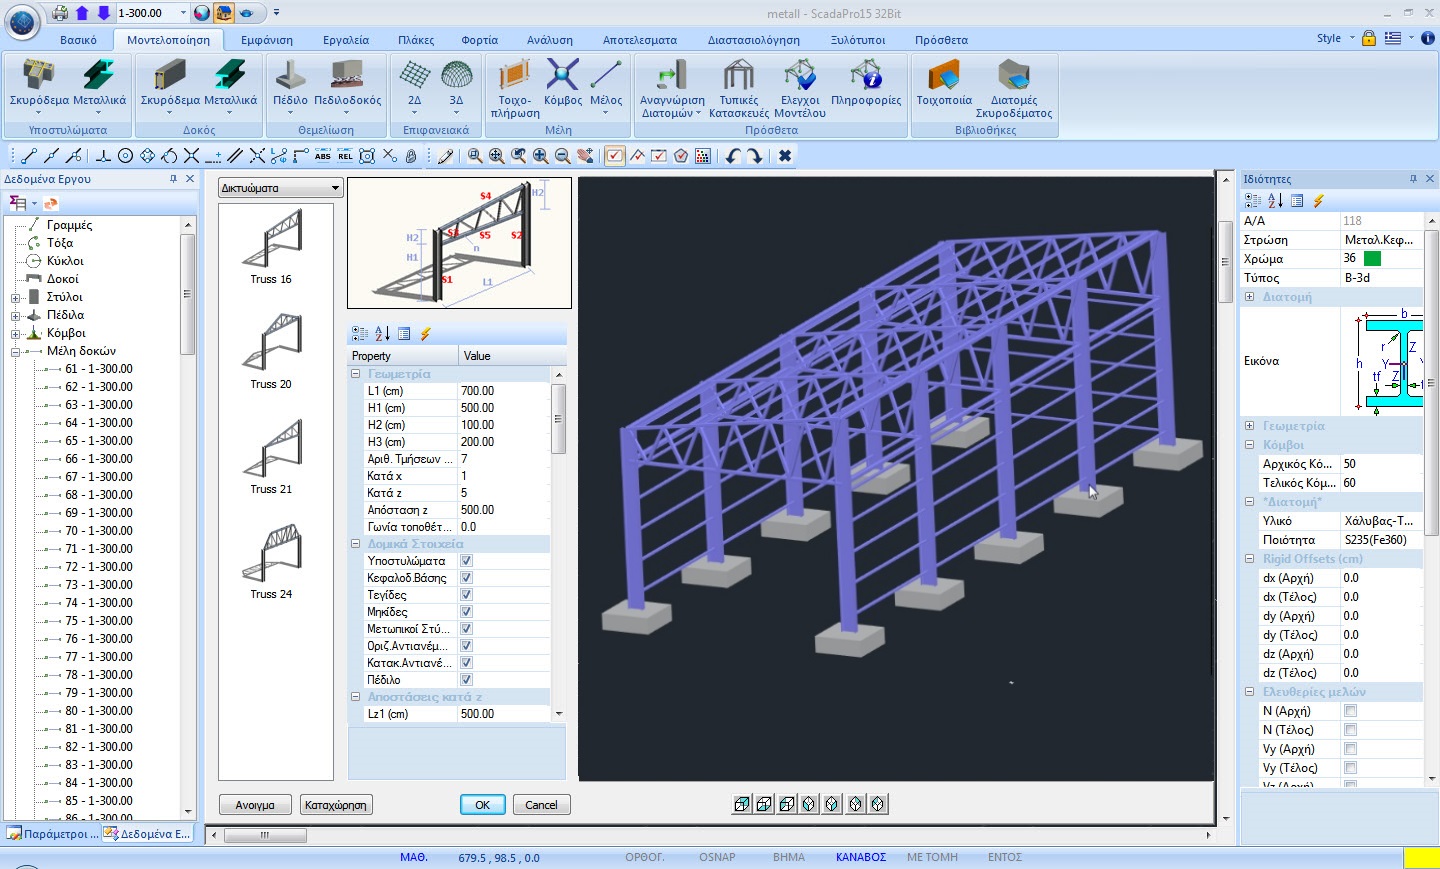Click the zoom out magnifier icon
The image size is (1440, 869).
[563, 156]
